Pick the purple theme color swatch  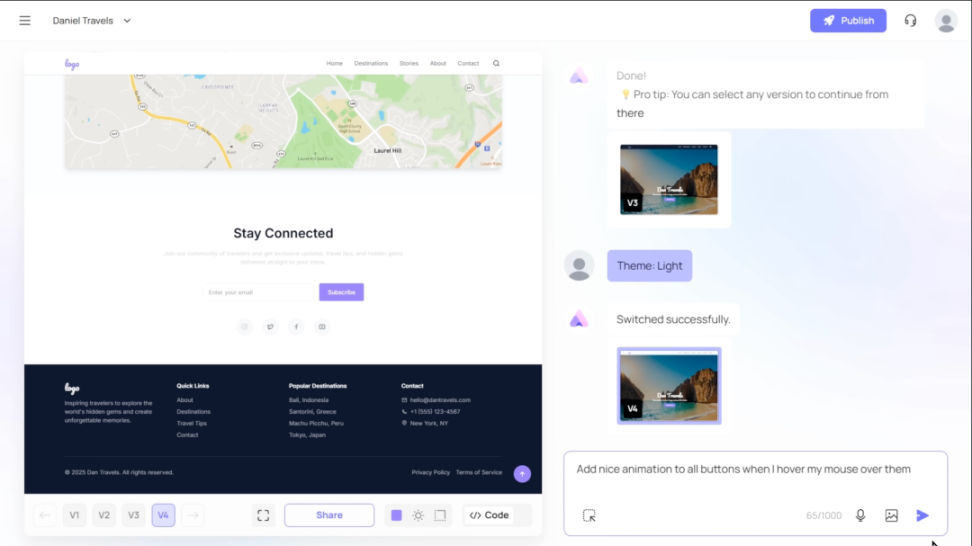point(397,515)
